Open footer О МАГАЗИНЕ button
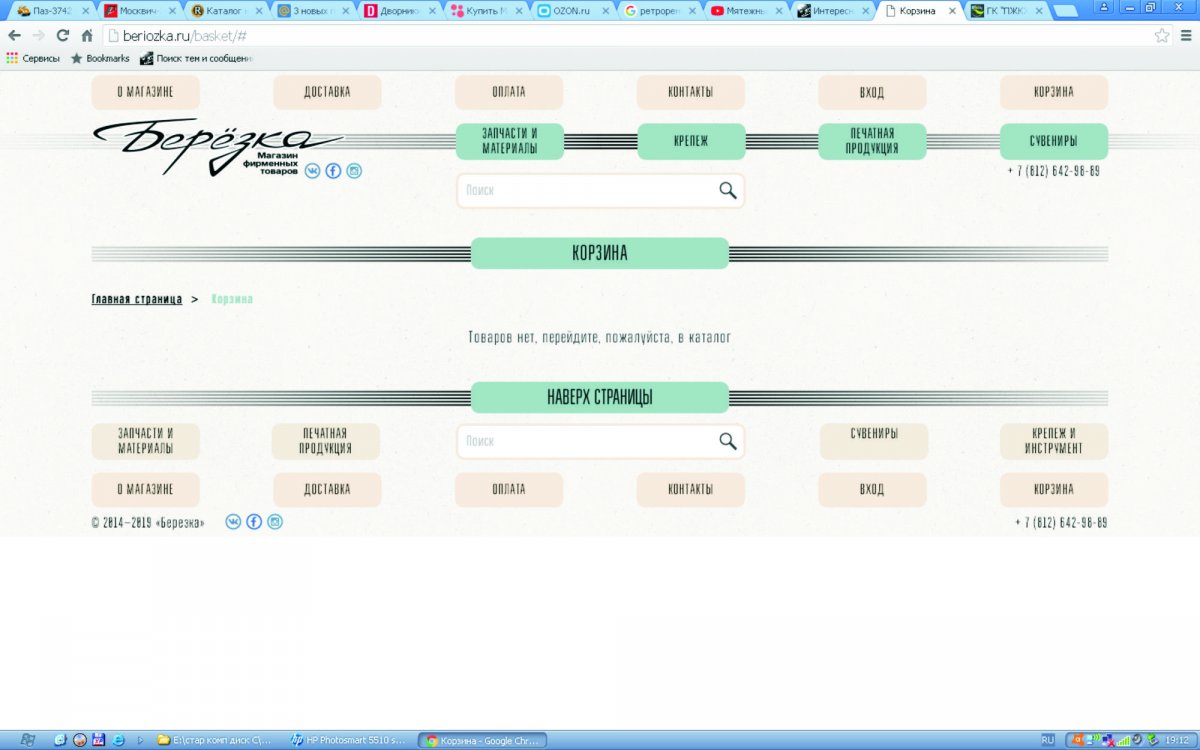The width and height of the screenshot is (1200, 750). tap(146, 490)
